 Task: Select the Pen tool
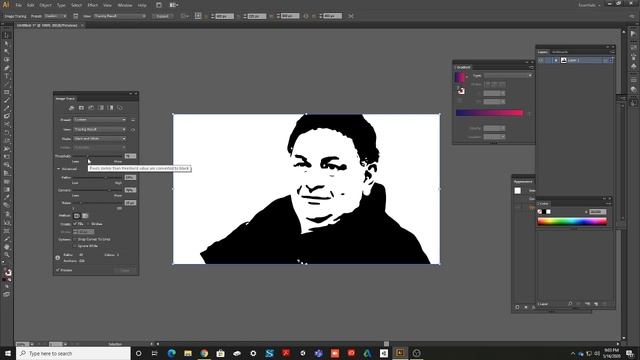point(7,68)
